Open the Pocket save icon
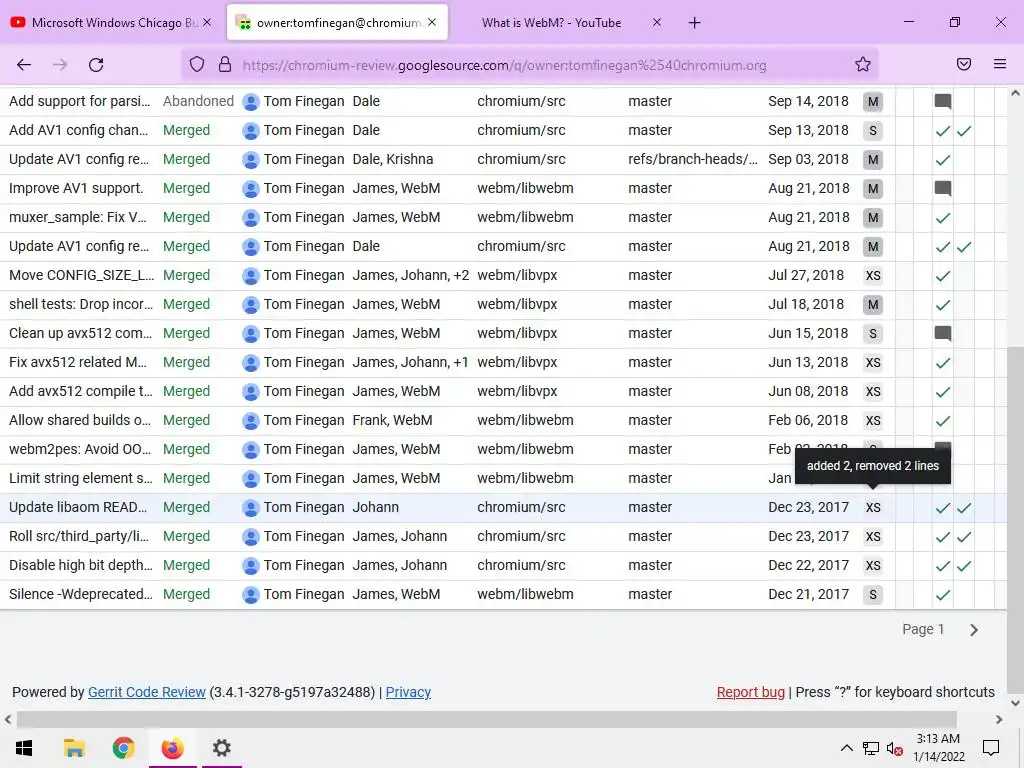Screen dimensions: 1024x768 point(964,64)
